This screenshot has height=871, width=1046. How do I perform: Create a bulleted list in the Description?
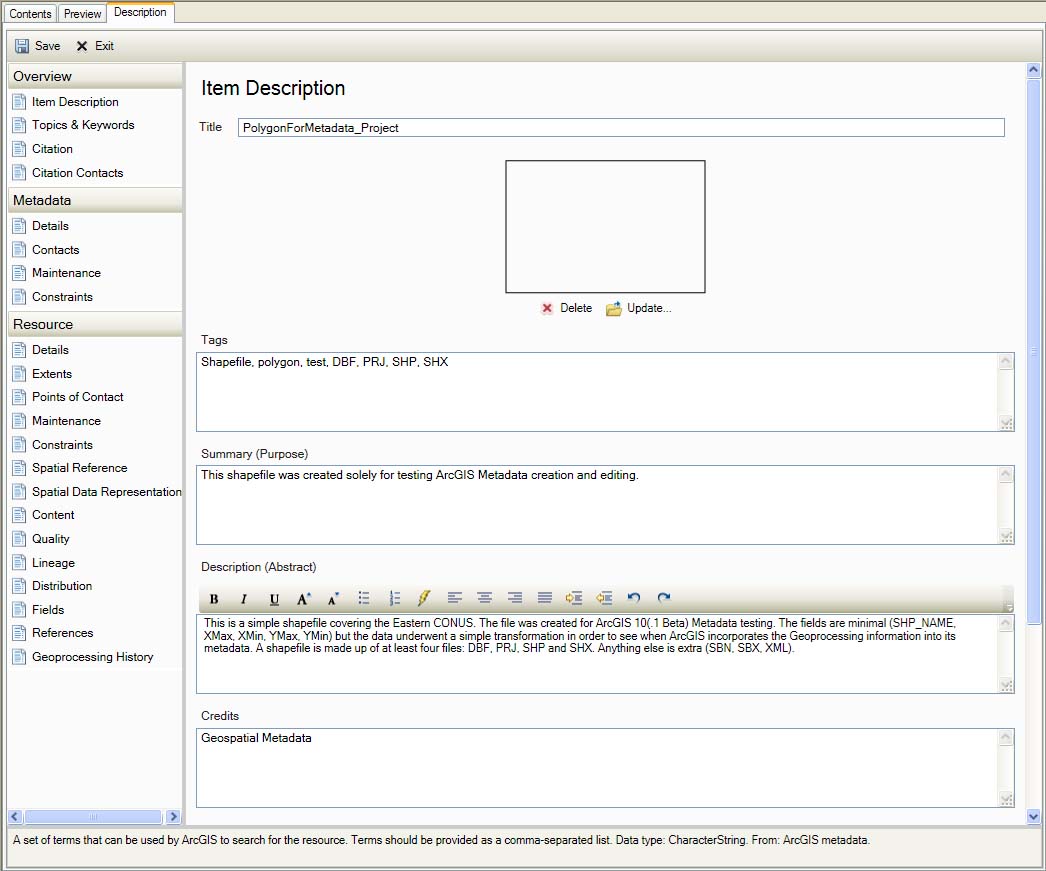(364, 597)
